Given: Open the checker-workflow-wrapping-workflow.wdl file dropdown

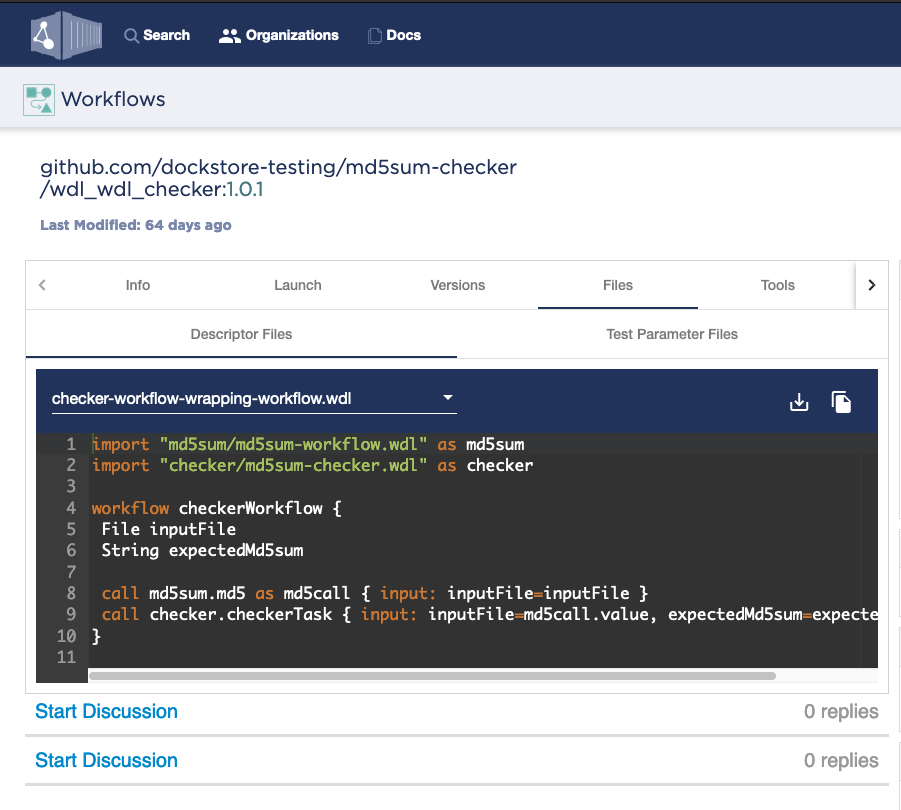Looking at the screenshot, I should click(254, 399).
